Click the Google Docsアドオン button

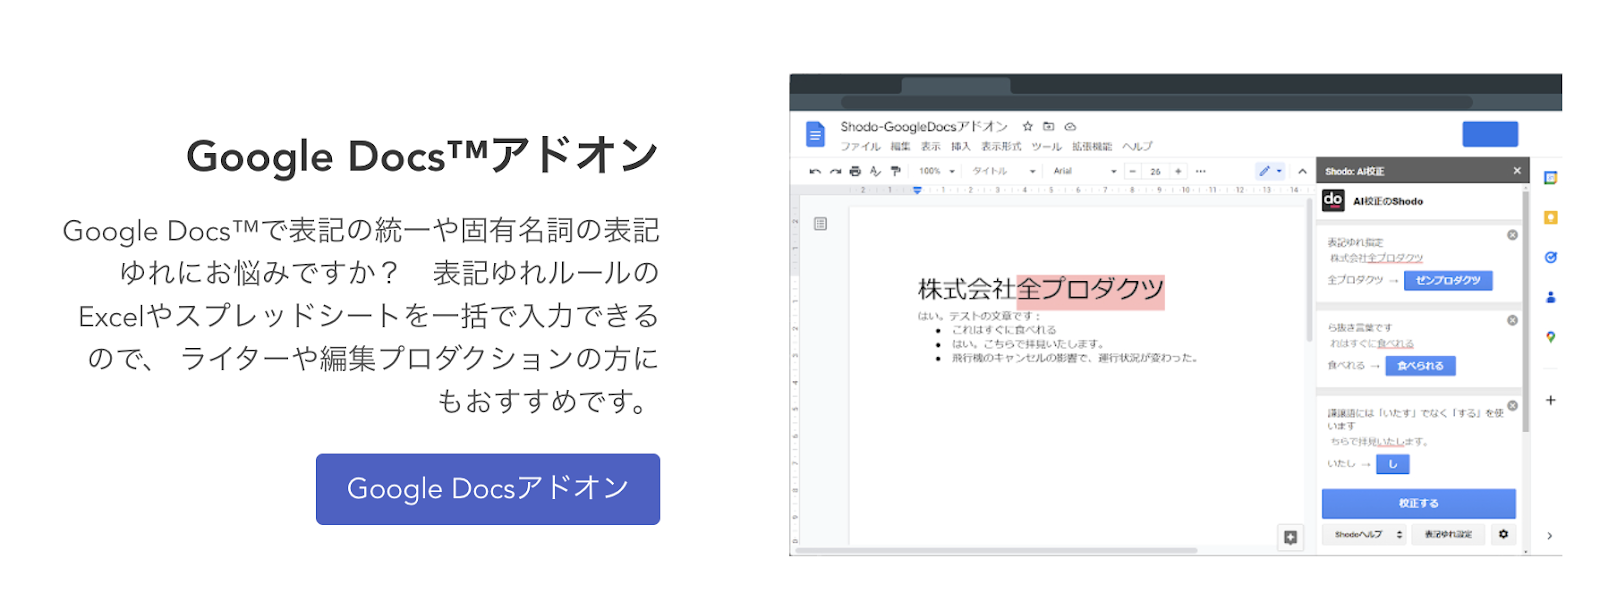click(488, 489)
